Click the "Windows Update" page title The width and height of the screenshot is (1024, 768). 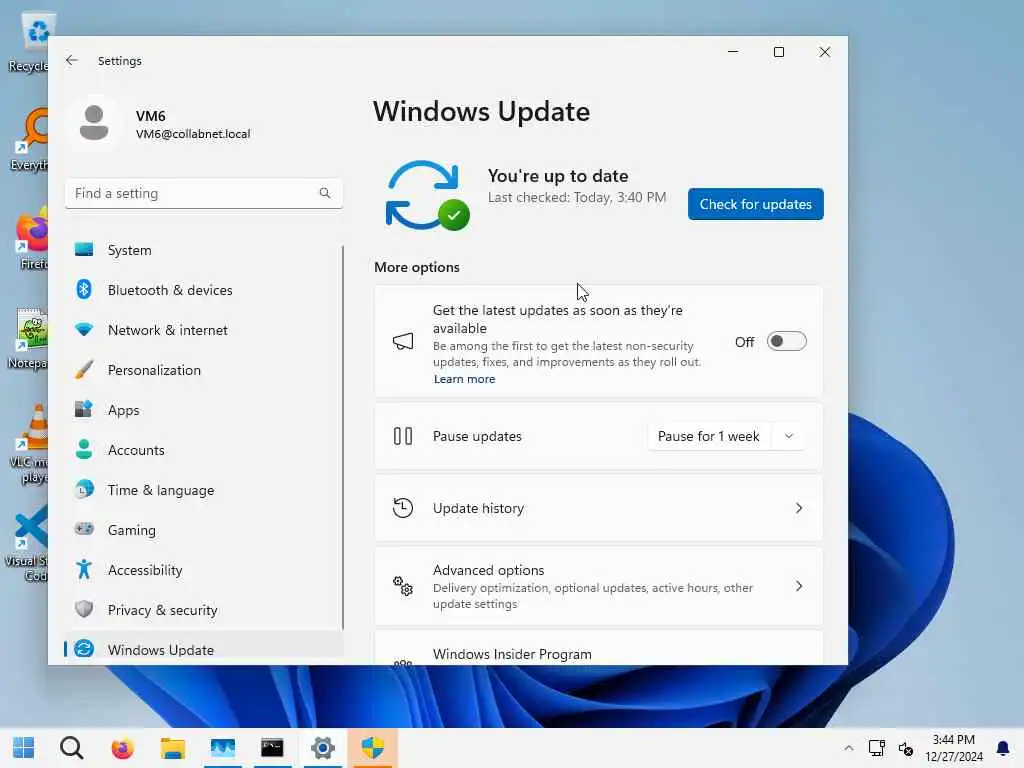pyautogui.click(x=481, y=112)
